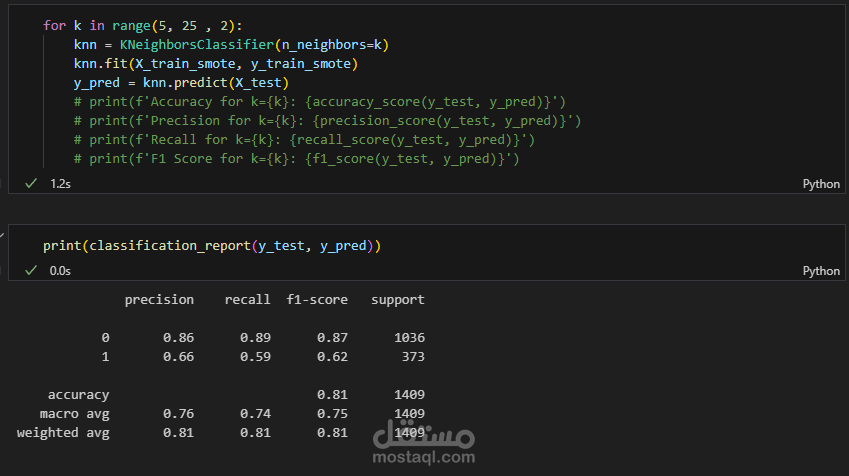Click the 0.0s execution time text
Screen dimensions: 849x476
pos(60,270)
